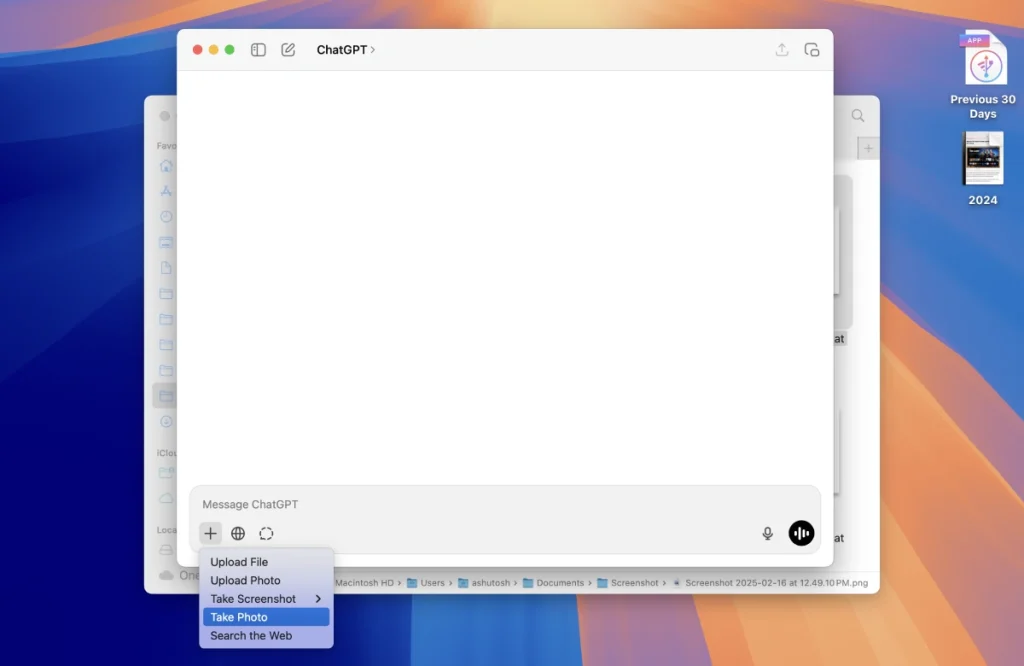The height and width of the screenshot is (666, 1024).
Task: Click the Message ChatGPT input field
Action: pos(504,504)
